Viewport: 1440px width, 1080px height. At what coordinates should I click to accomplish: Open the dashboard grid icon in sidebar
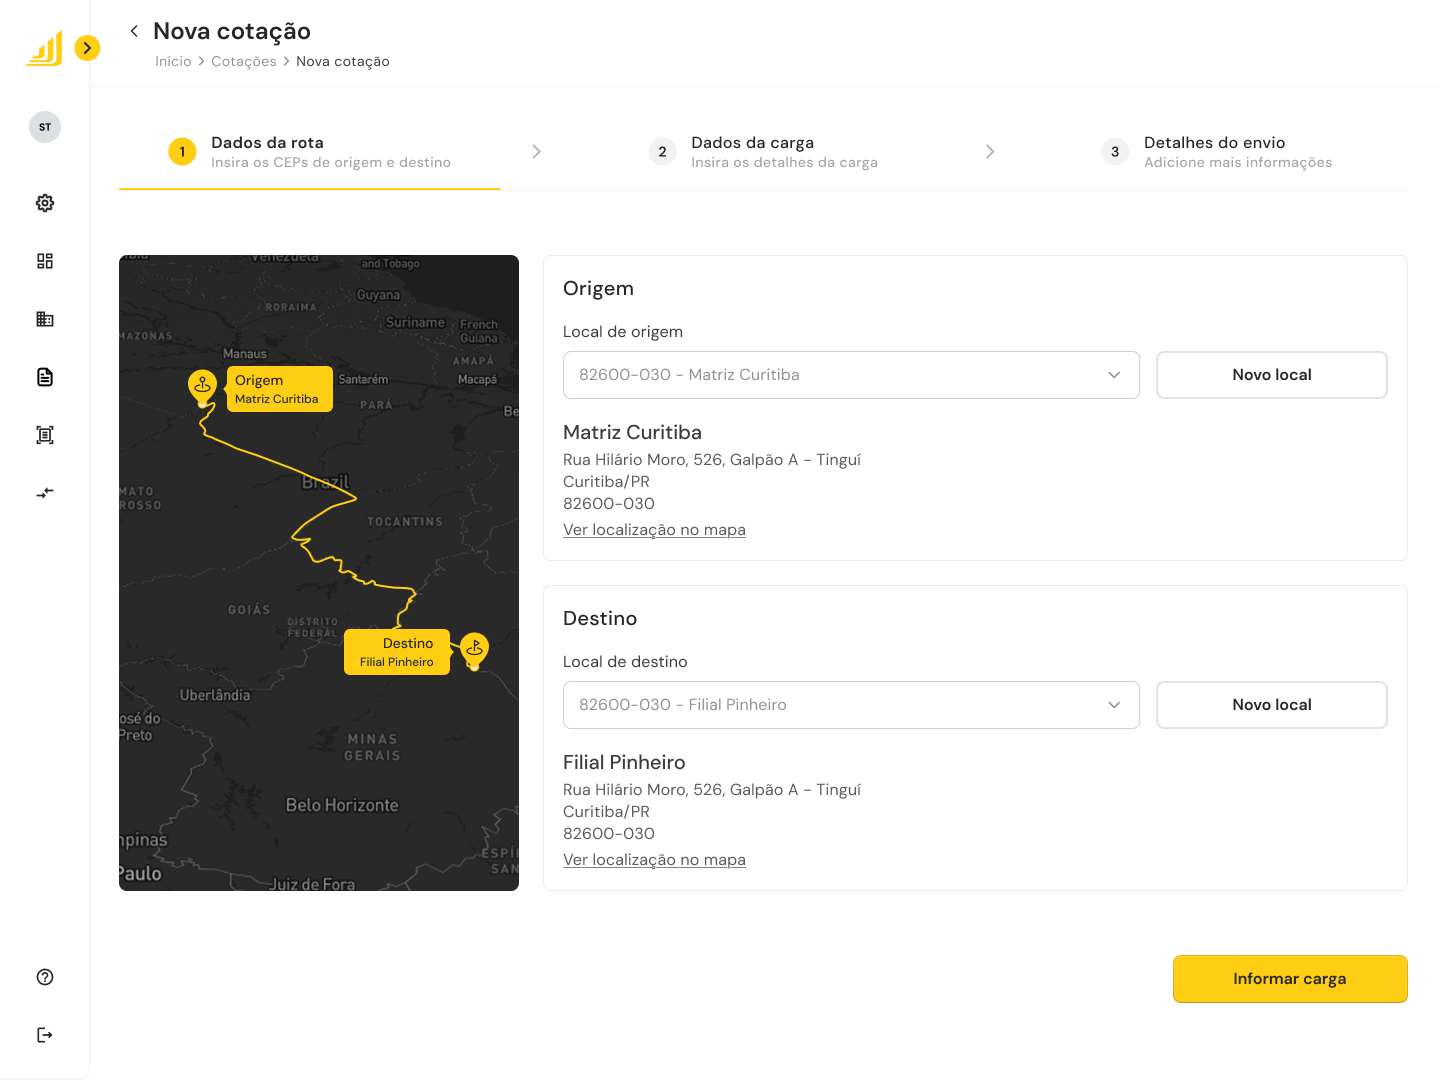[45, 261]
